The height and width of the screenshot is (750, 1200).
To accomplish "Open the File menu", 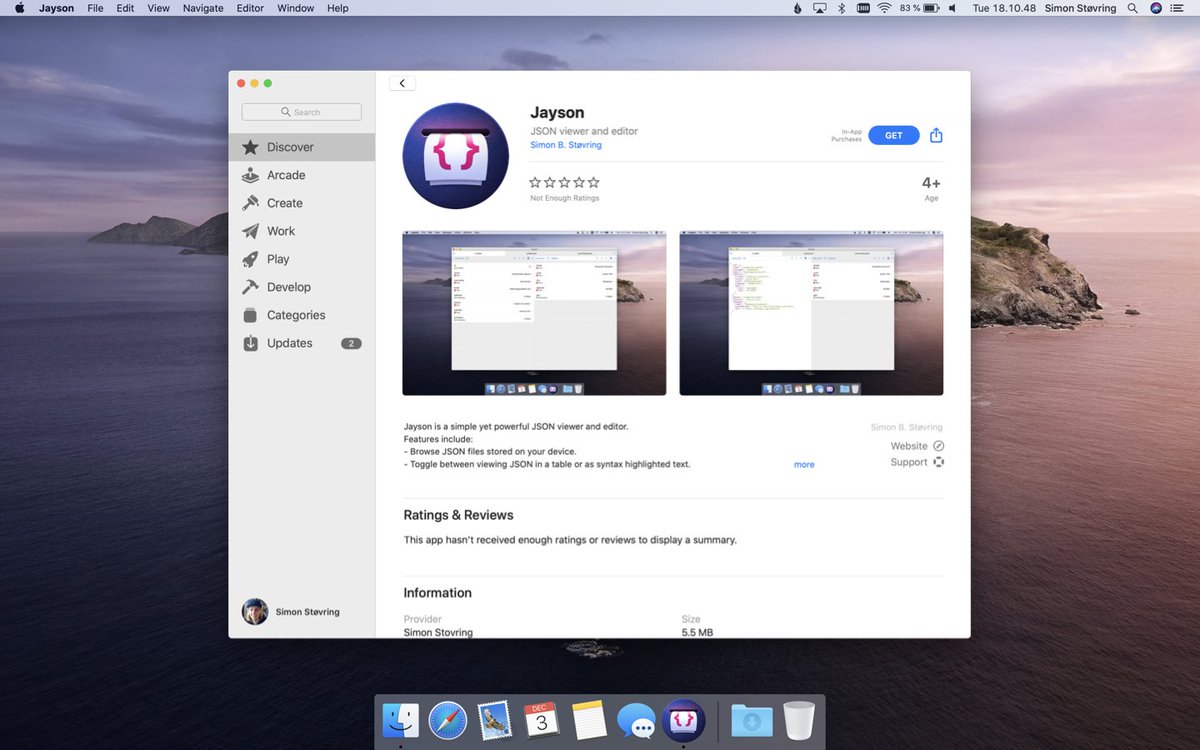I will click(95, 8).
